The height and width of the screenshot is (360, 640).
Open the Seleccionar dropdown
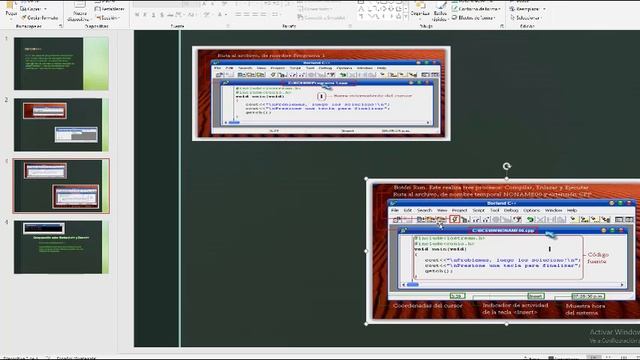pos(526,18)
